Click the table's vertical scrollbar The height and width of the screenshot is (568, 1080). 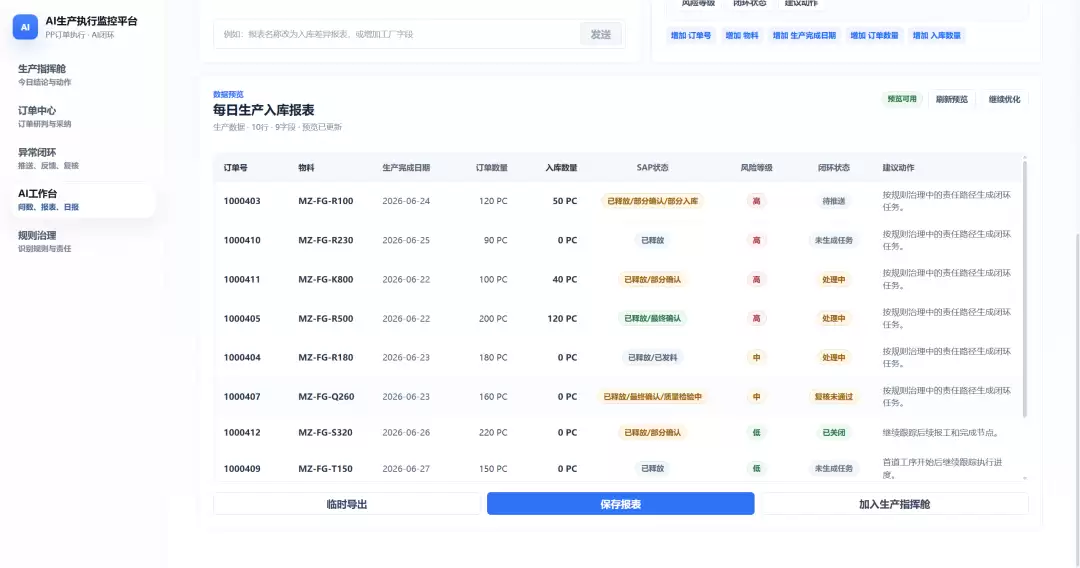(x=1025, y=289)
